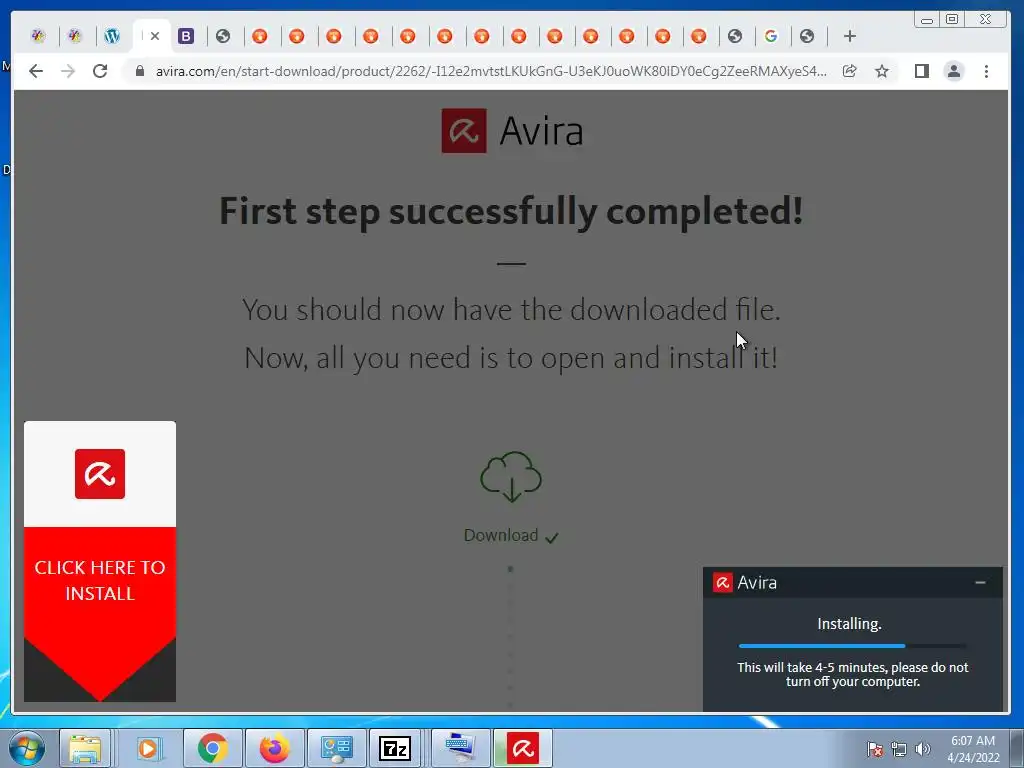Launch Firefox from the taskbar
Image resolution: width=1024 pixels, height=768 pixels.
pos(274,748)
